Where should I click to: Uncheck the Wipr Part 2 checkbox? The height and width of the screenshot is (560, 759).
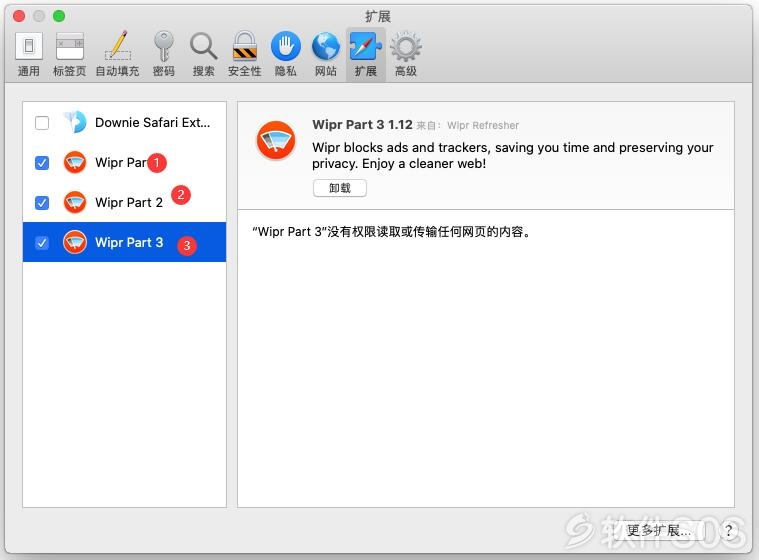point(42,202)
